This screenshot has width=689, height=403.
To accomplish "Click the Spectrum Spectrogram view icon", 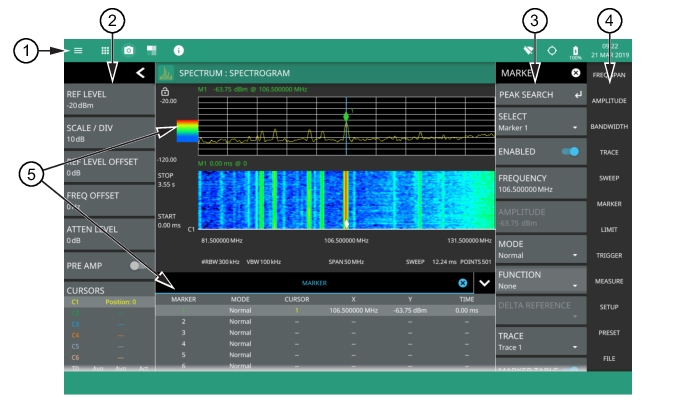I will [166, 73].
